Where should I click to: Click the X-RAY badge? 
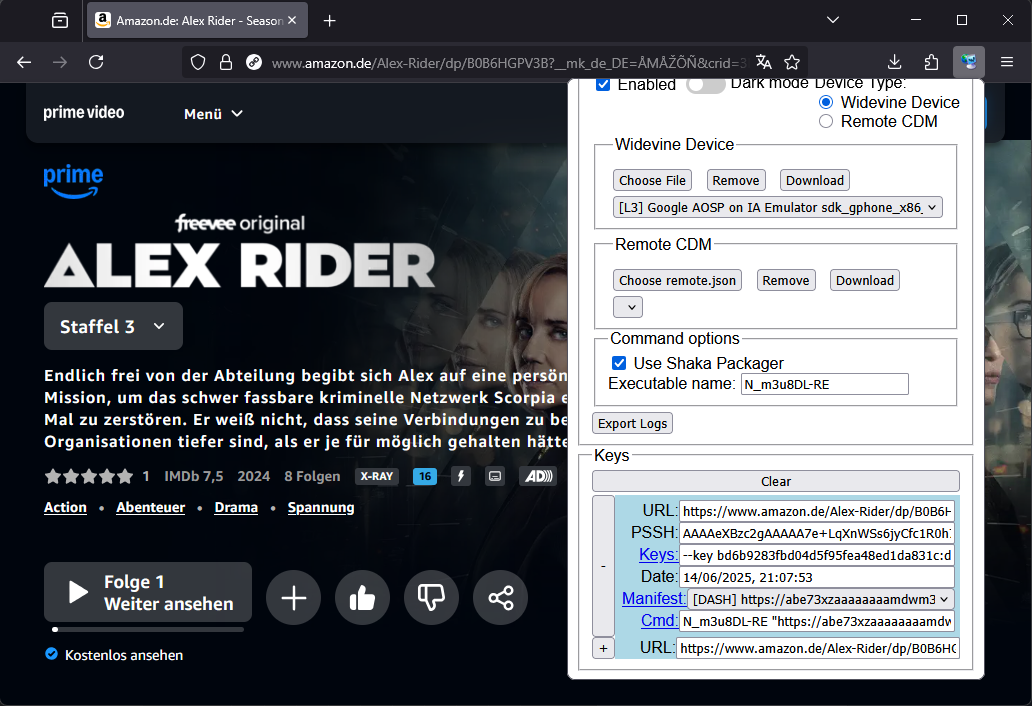coord(376,476)
